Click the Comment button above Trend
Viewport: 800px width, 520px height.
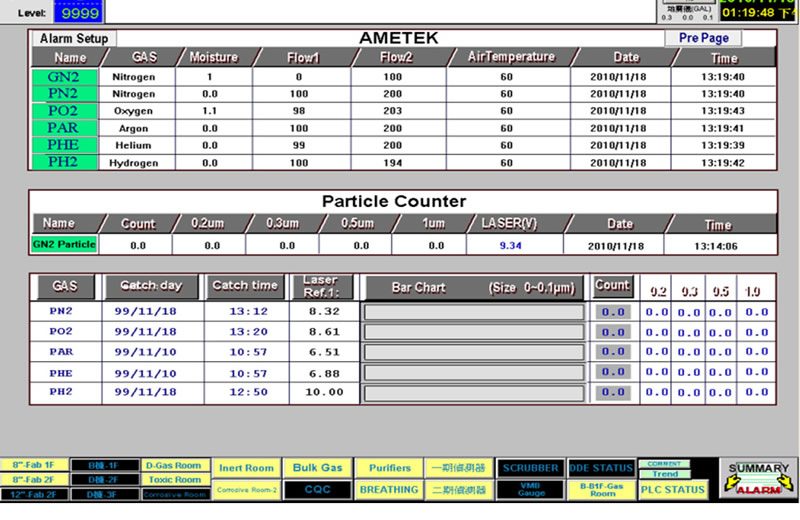(664, 463)
